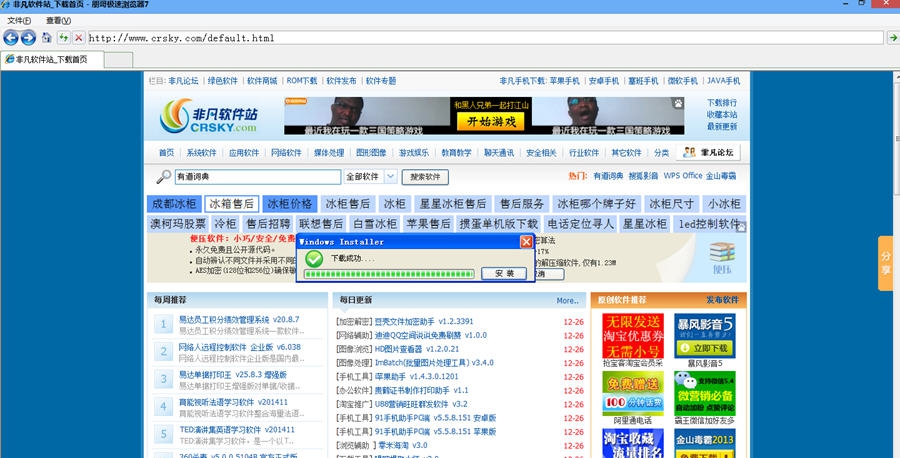The height and width of the screenshot is (458, 900).
Task: Click the green Go arrow beside address bar
Action: (893, 38)
